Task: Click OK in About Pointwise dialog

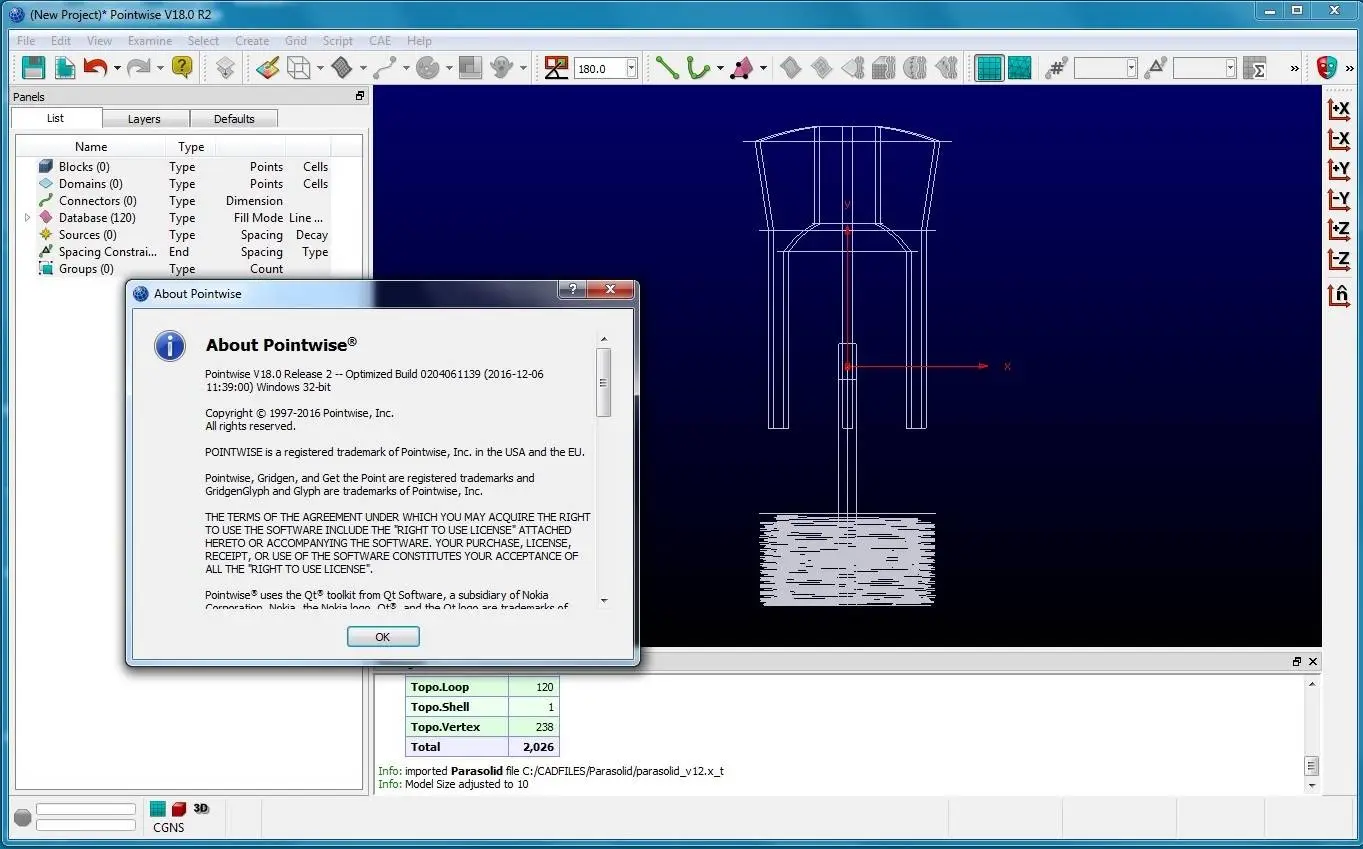Action: pyautogui.click(x=383, y=636)
